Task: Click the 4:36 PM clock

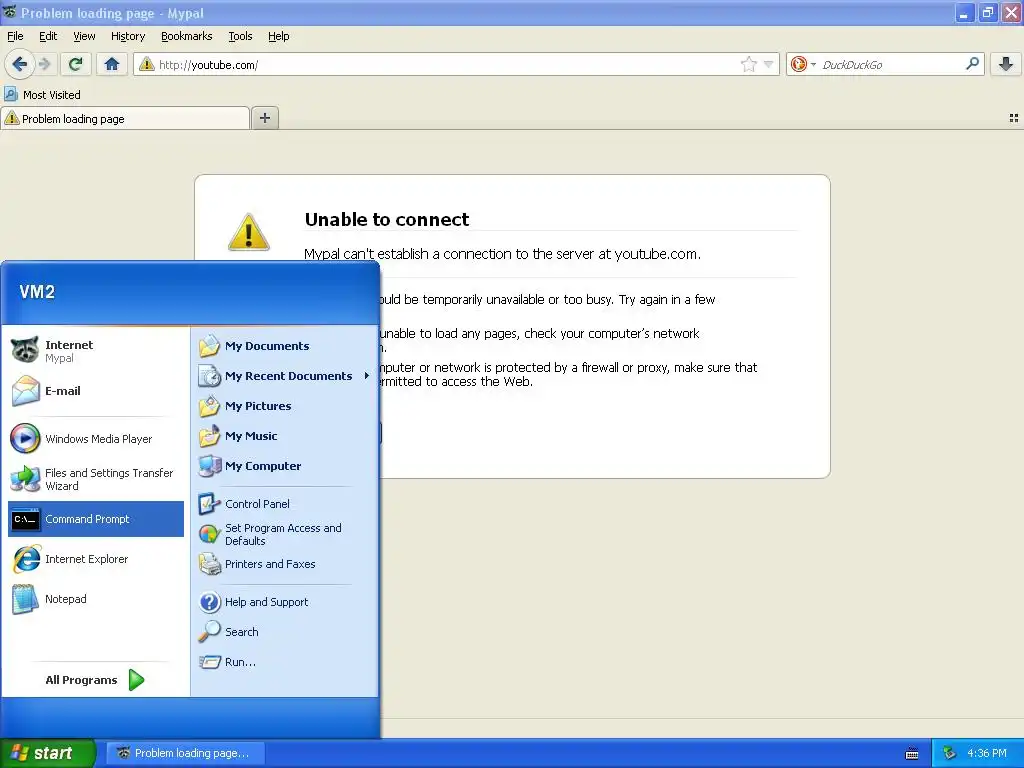Action: pos(987,754)
